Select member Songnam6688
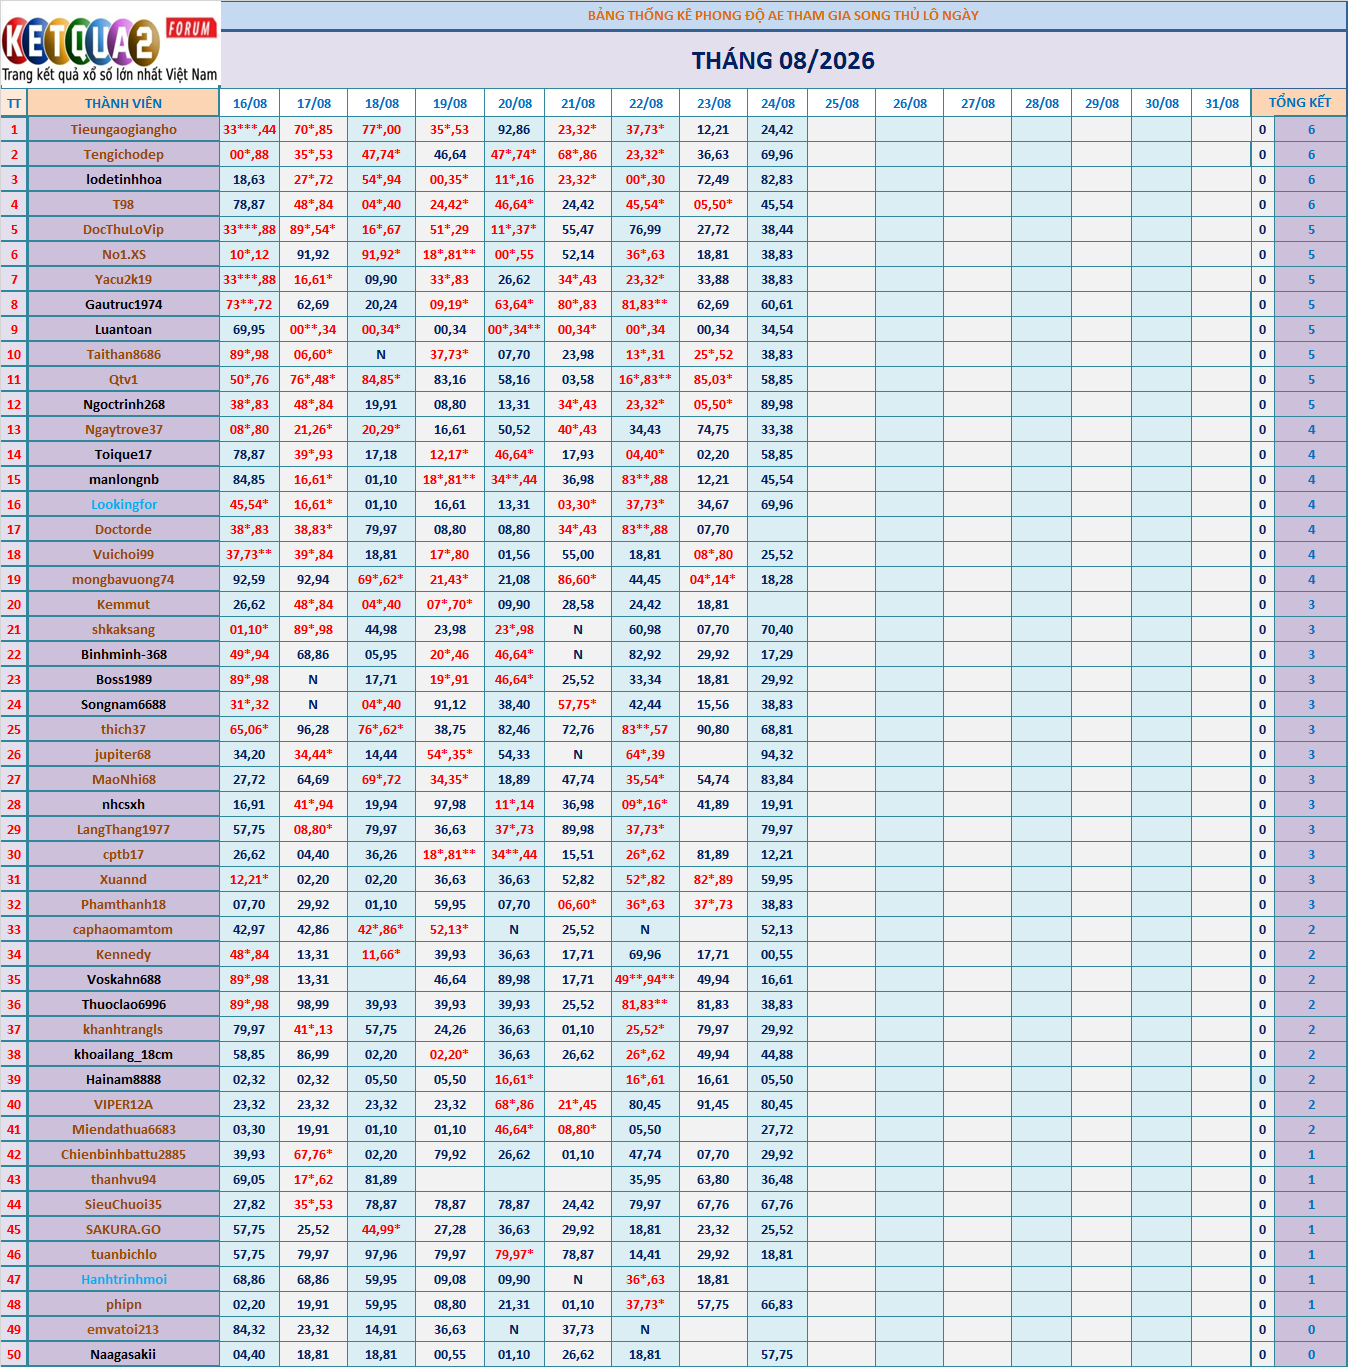This screenshot has width=1348, height=1367. [x=123, y=705]
